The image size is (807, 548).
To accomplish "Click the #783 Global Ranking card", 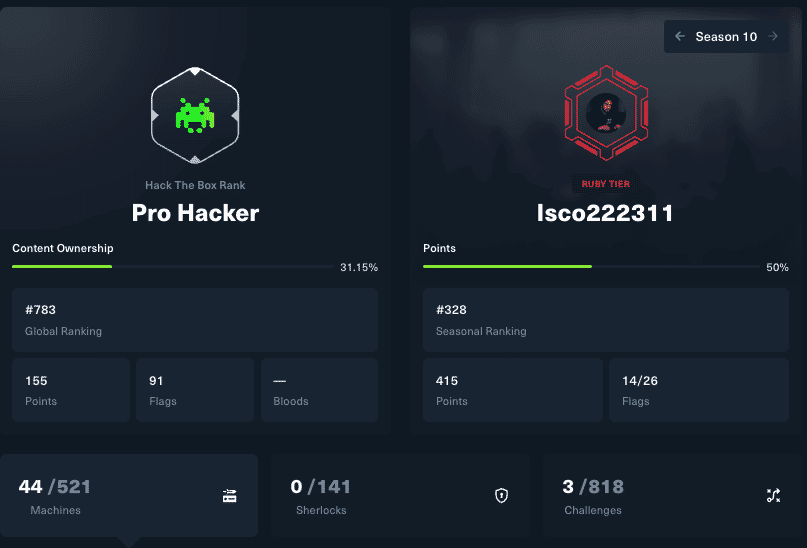I will click(195, 320).
